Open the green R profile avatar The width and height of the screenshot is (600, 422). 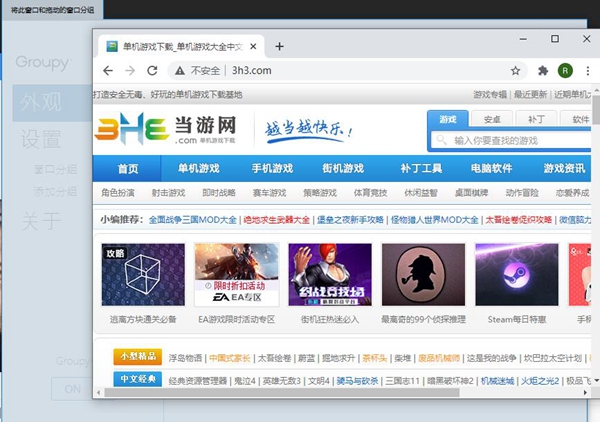565,71
